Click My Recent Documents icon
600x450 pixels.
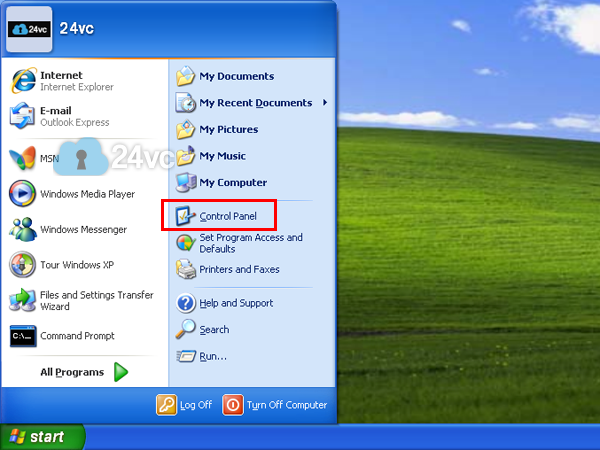pos(186,103)
